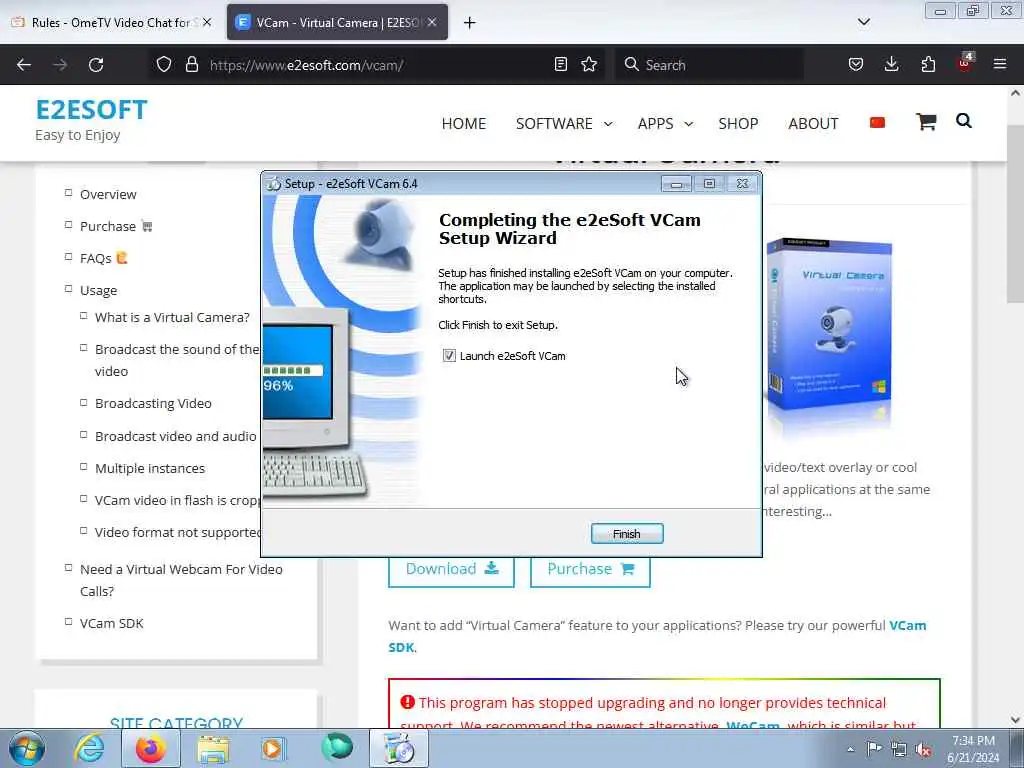The width and height of the screenshot is (1024, 768).
Task: Open the VCam SDK sidebar link
Action: [112, 623]
